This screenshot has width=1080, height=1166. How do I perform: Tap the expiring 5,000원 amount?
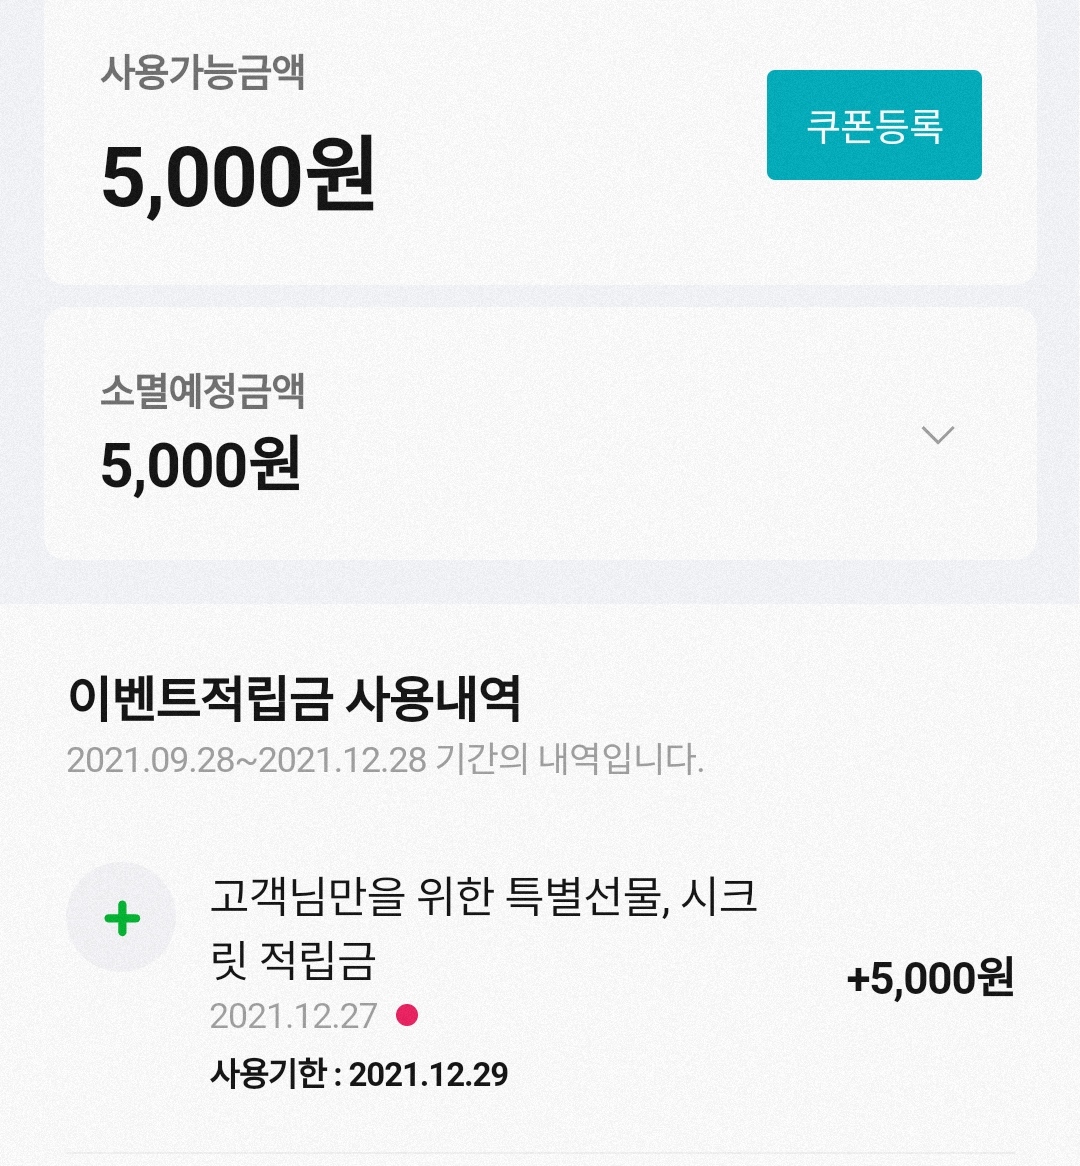(x=200, y=466)
